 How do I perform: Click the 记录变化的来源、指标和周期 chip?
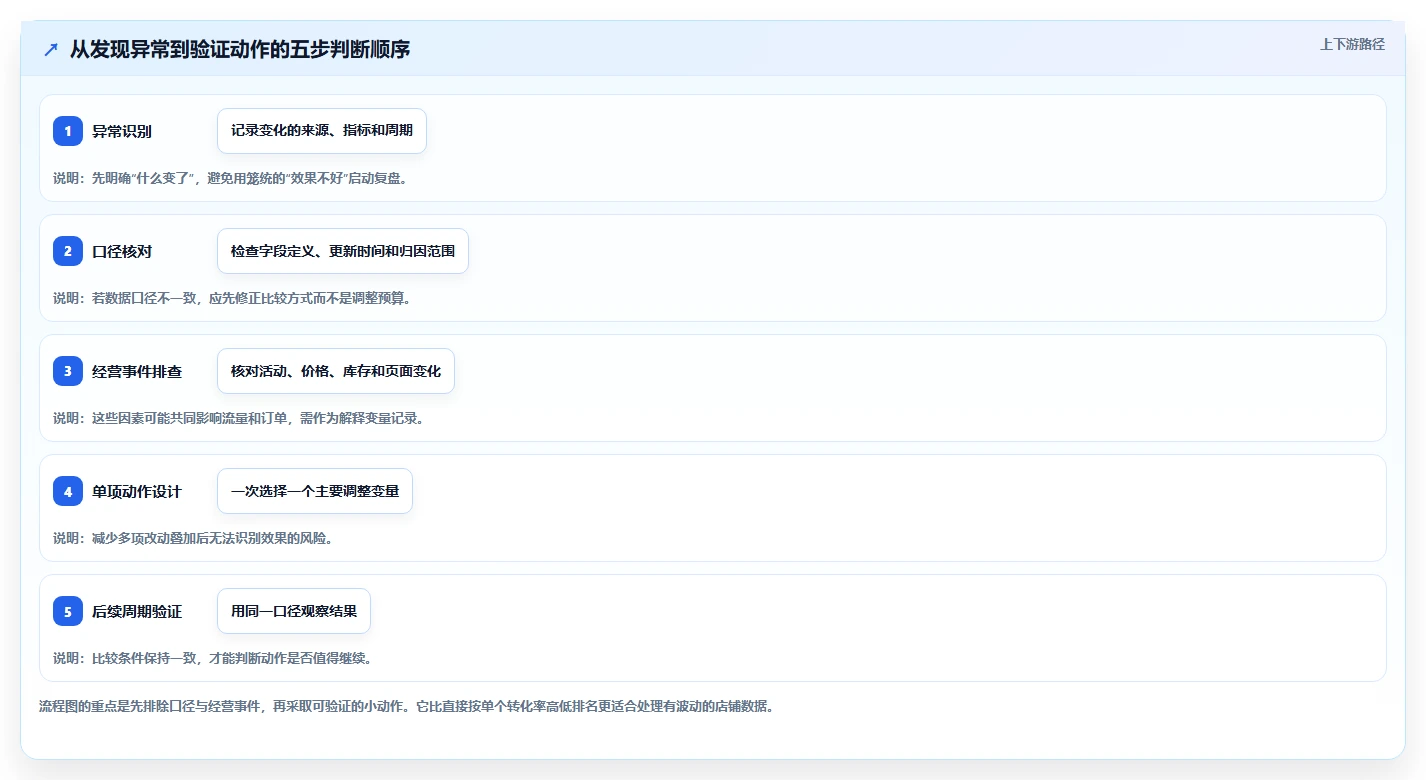point(322,131)
